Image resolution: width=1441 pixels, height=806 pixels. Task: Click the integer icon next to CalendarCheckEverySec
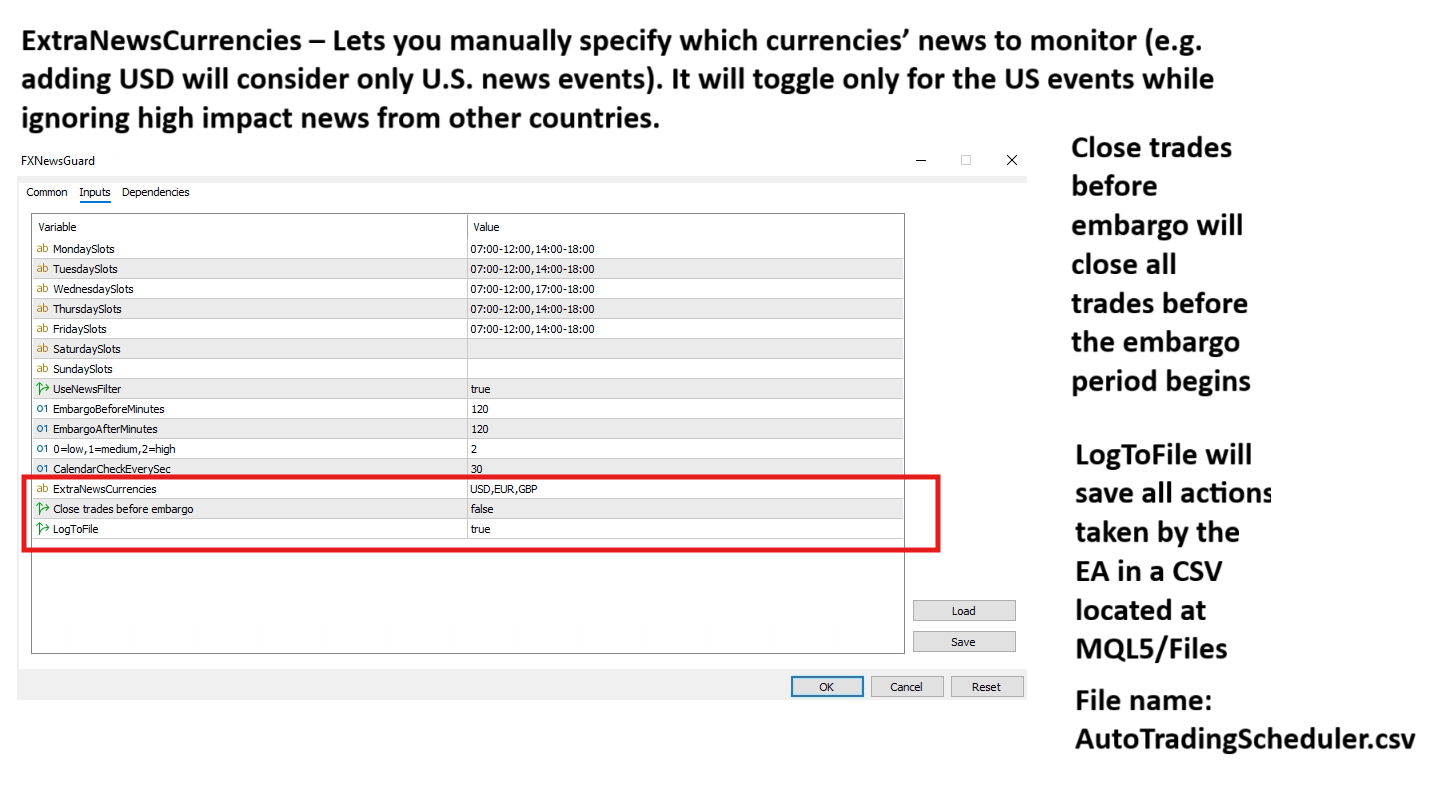(x=42, y=469)
